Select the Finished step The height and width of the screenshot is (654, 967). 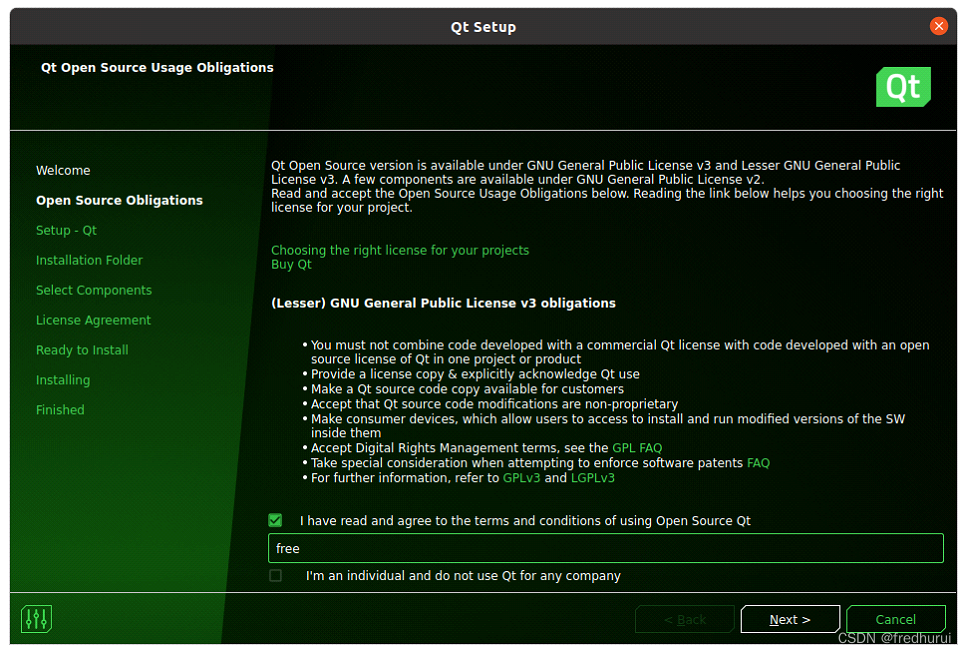pos(60,410)
